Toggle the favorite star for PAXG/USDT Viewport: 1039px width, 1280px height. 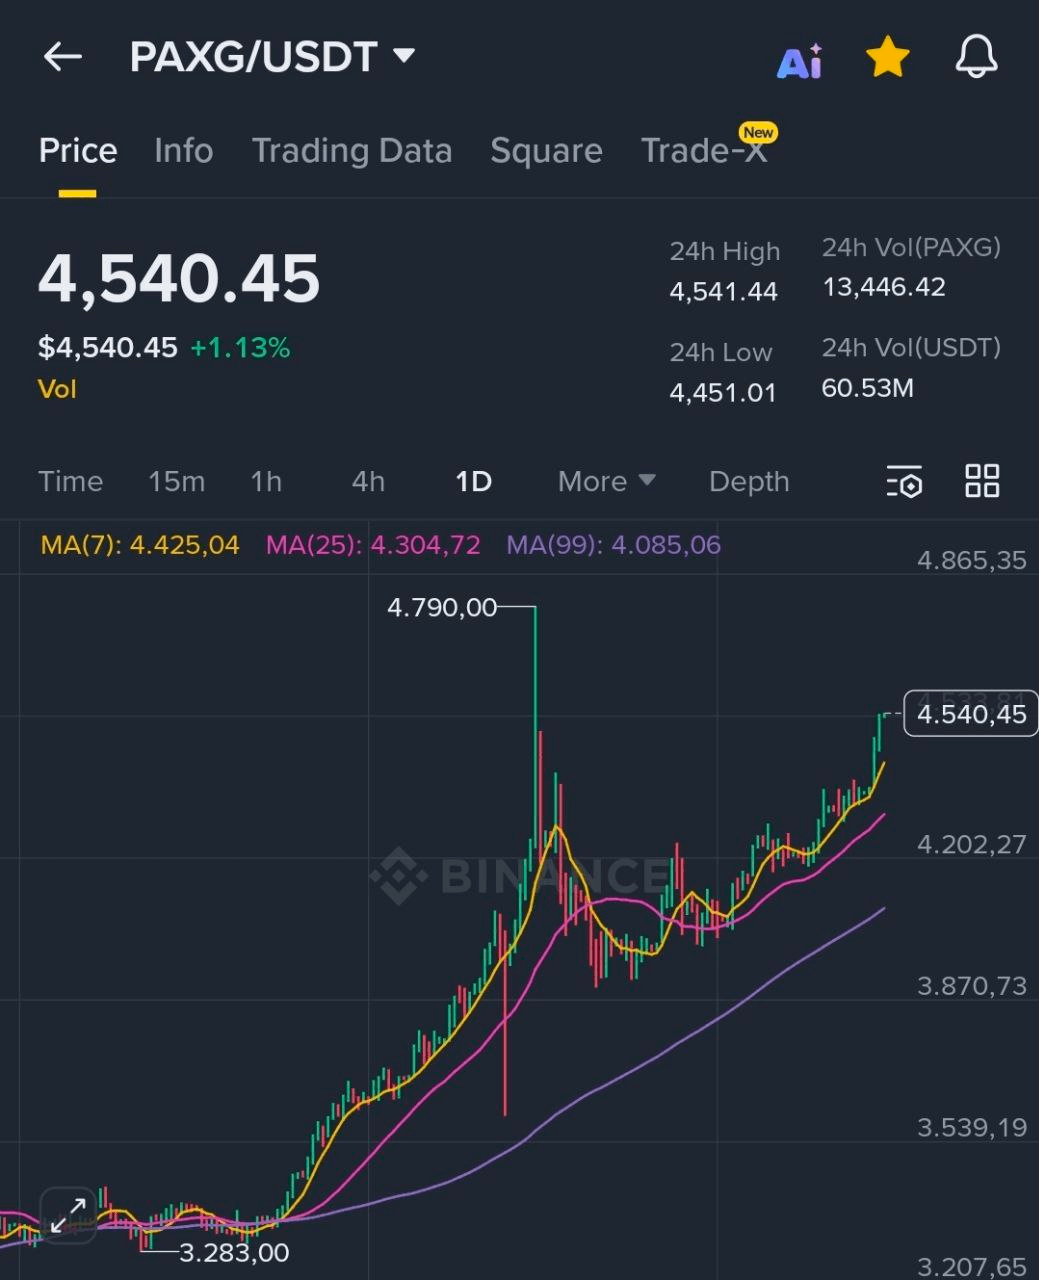click(x=887, y=58)
